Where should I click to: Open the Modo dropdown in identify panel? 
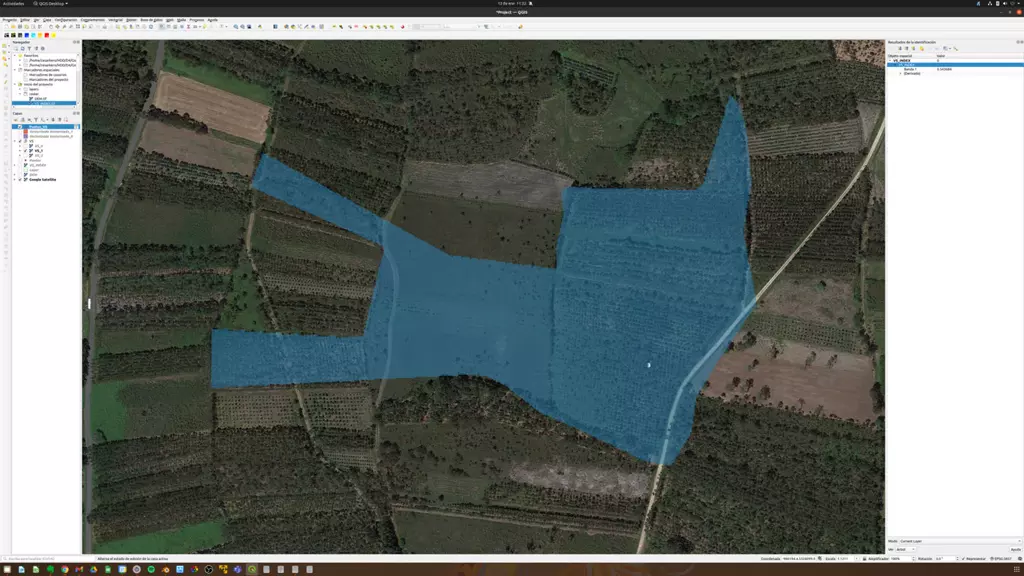tap(960, 541)
